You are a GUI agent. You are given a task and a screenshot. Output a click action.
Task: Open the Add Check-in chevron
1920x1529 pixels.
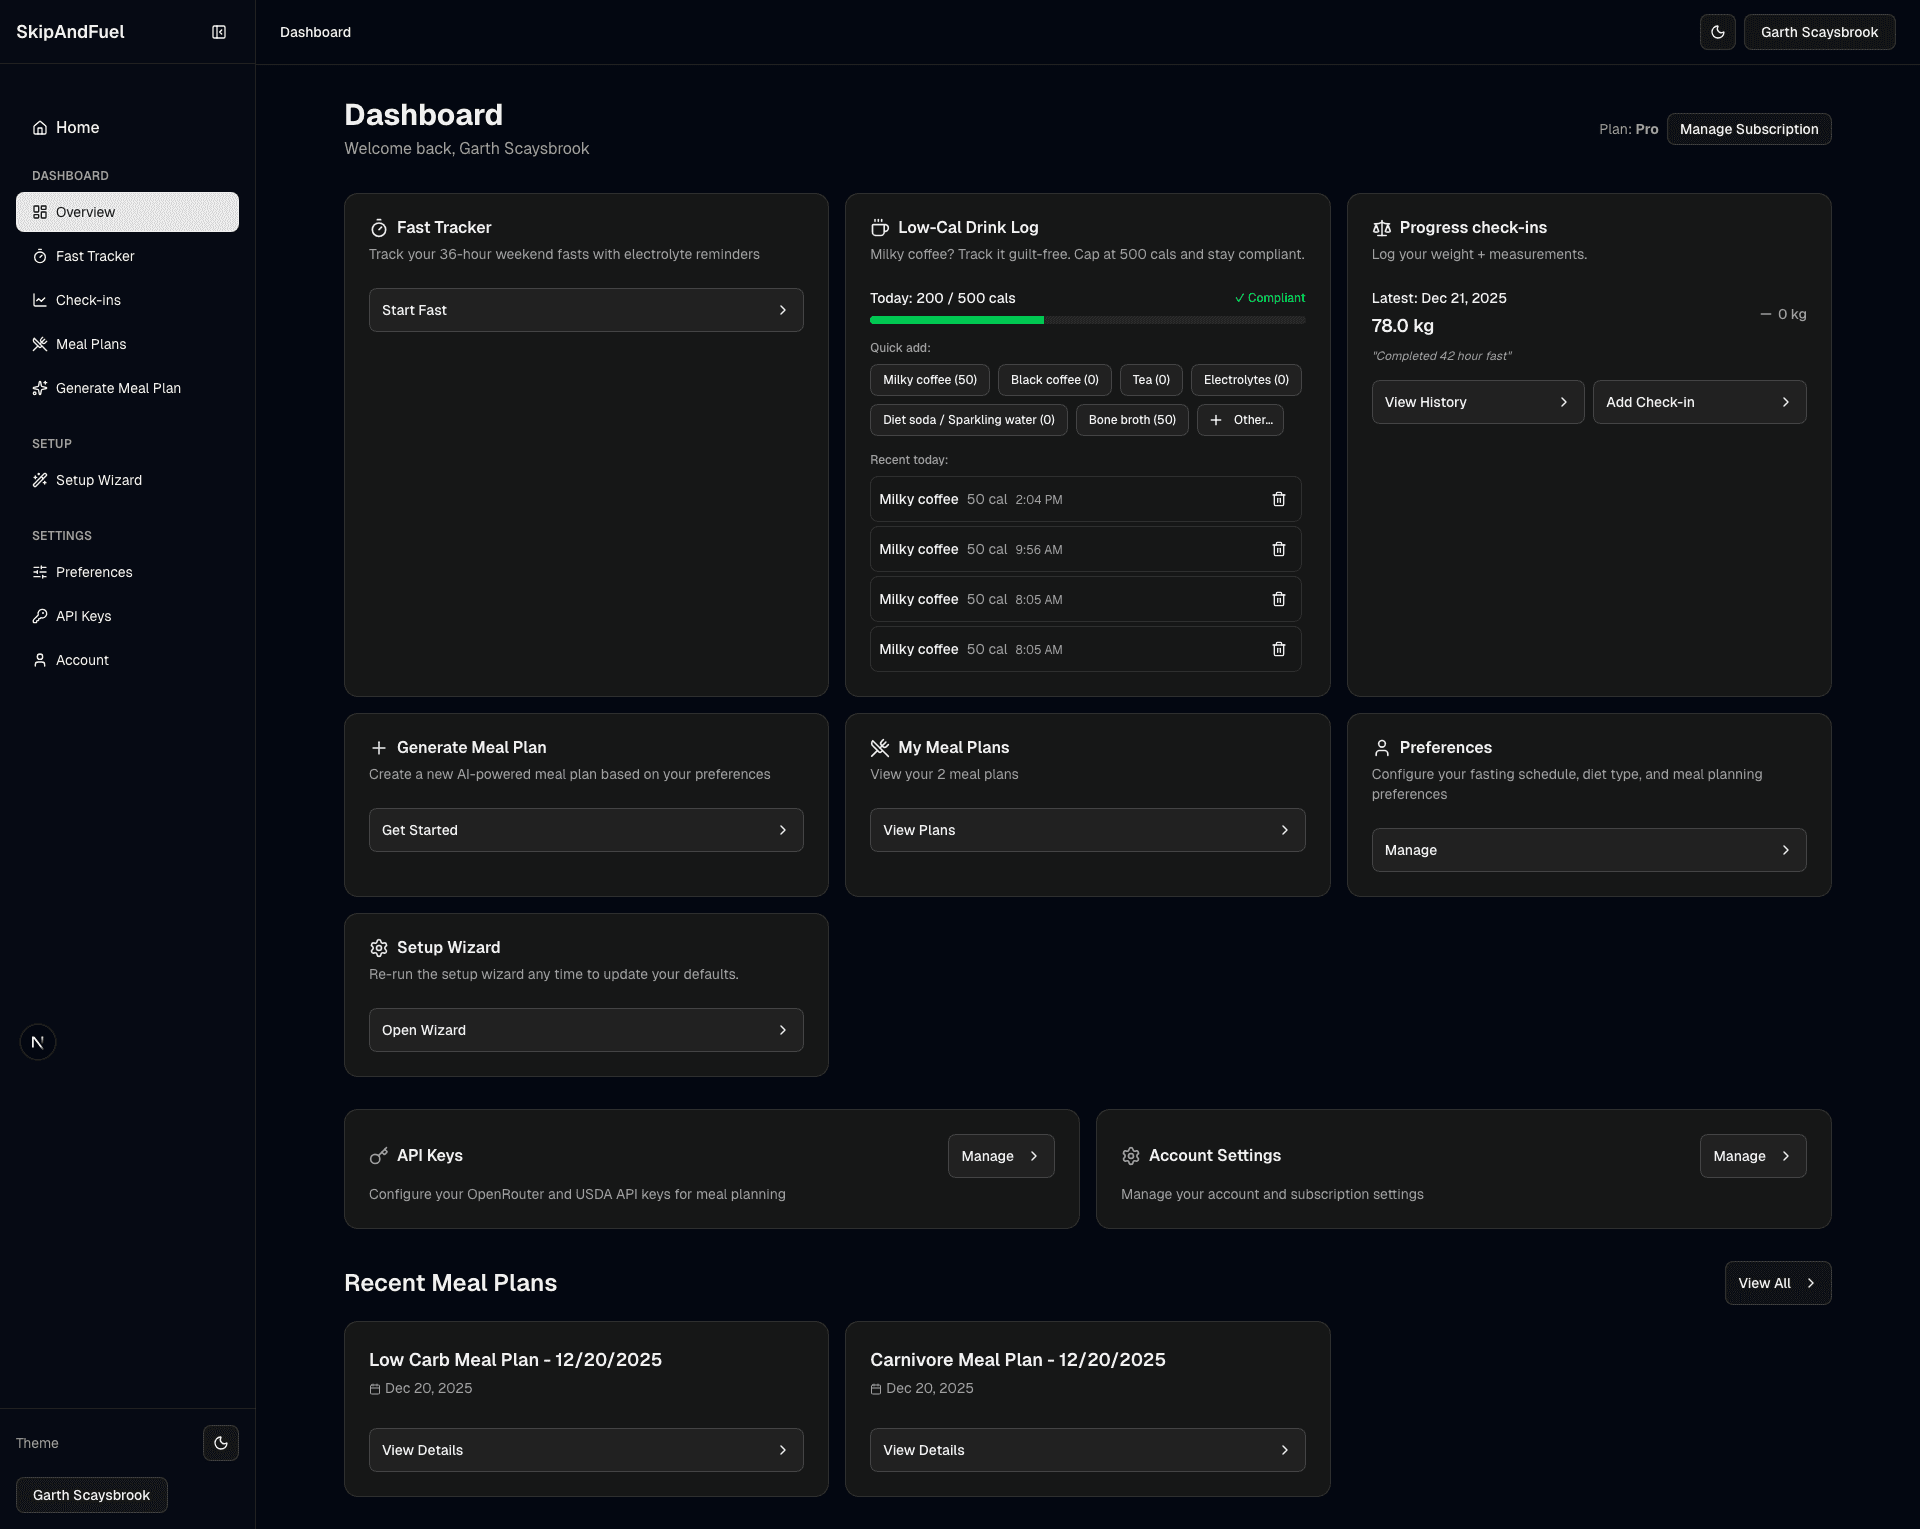[1787, 402]
